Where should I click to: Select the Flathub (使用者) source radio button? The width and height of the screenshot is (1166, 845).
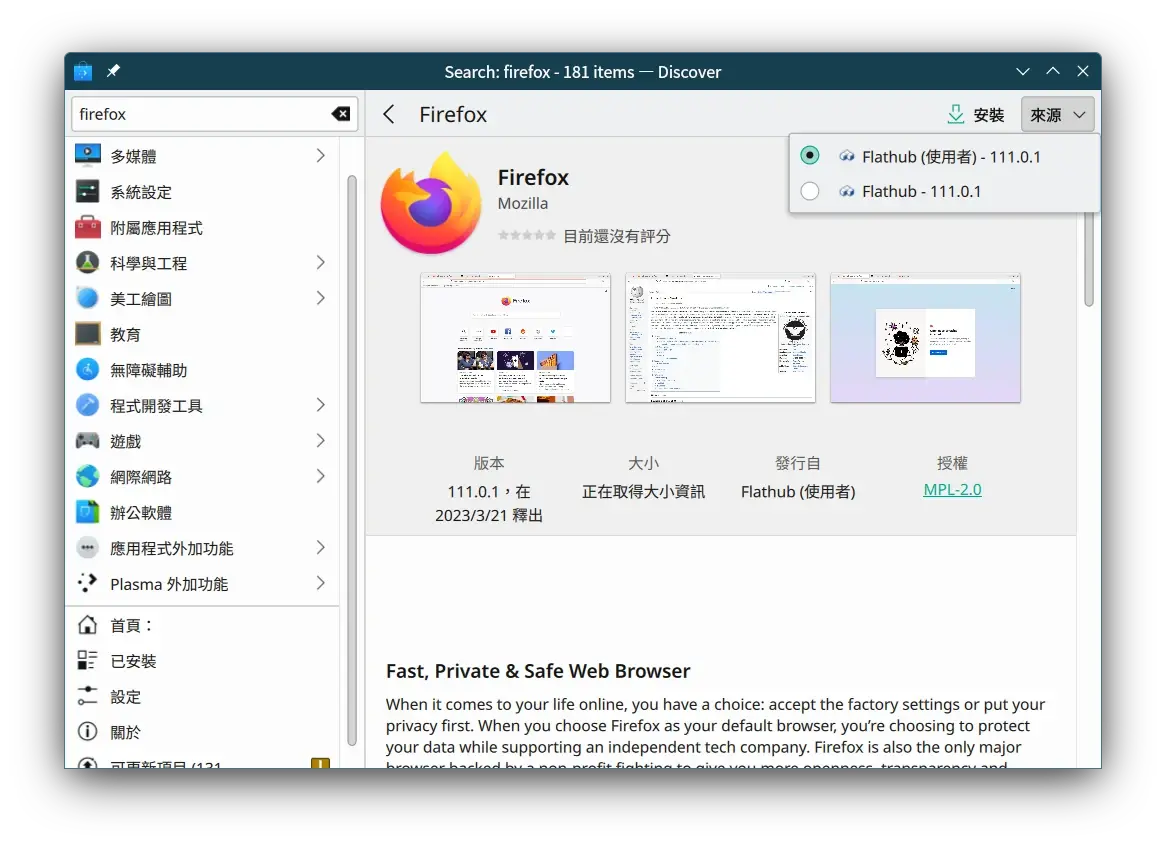810,155
